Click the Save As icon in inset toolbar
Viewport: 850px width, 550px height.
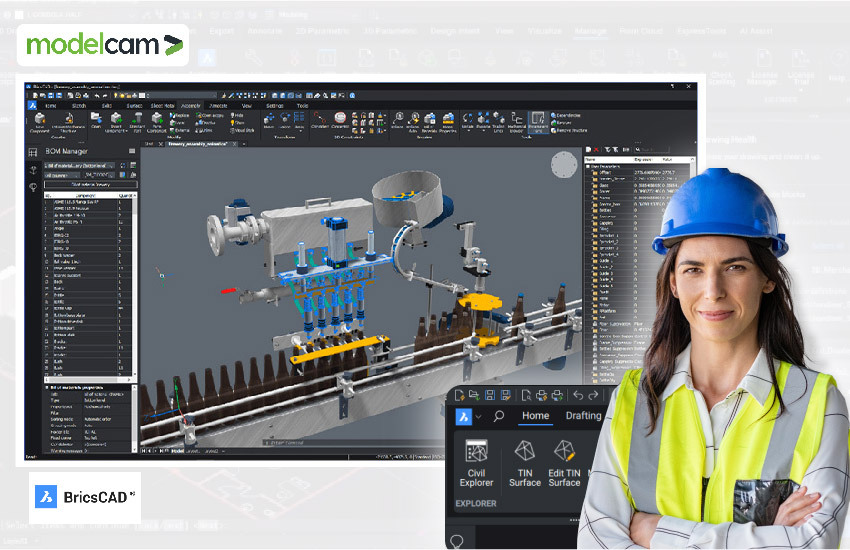[x=506, y=395]
